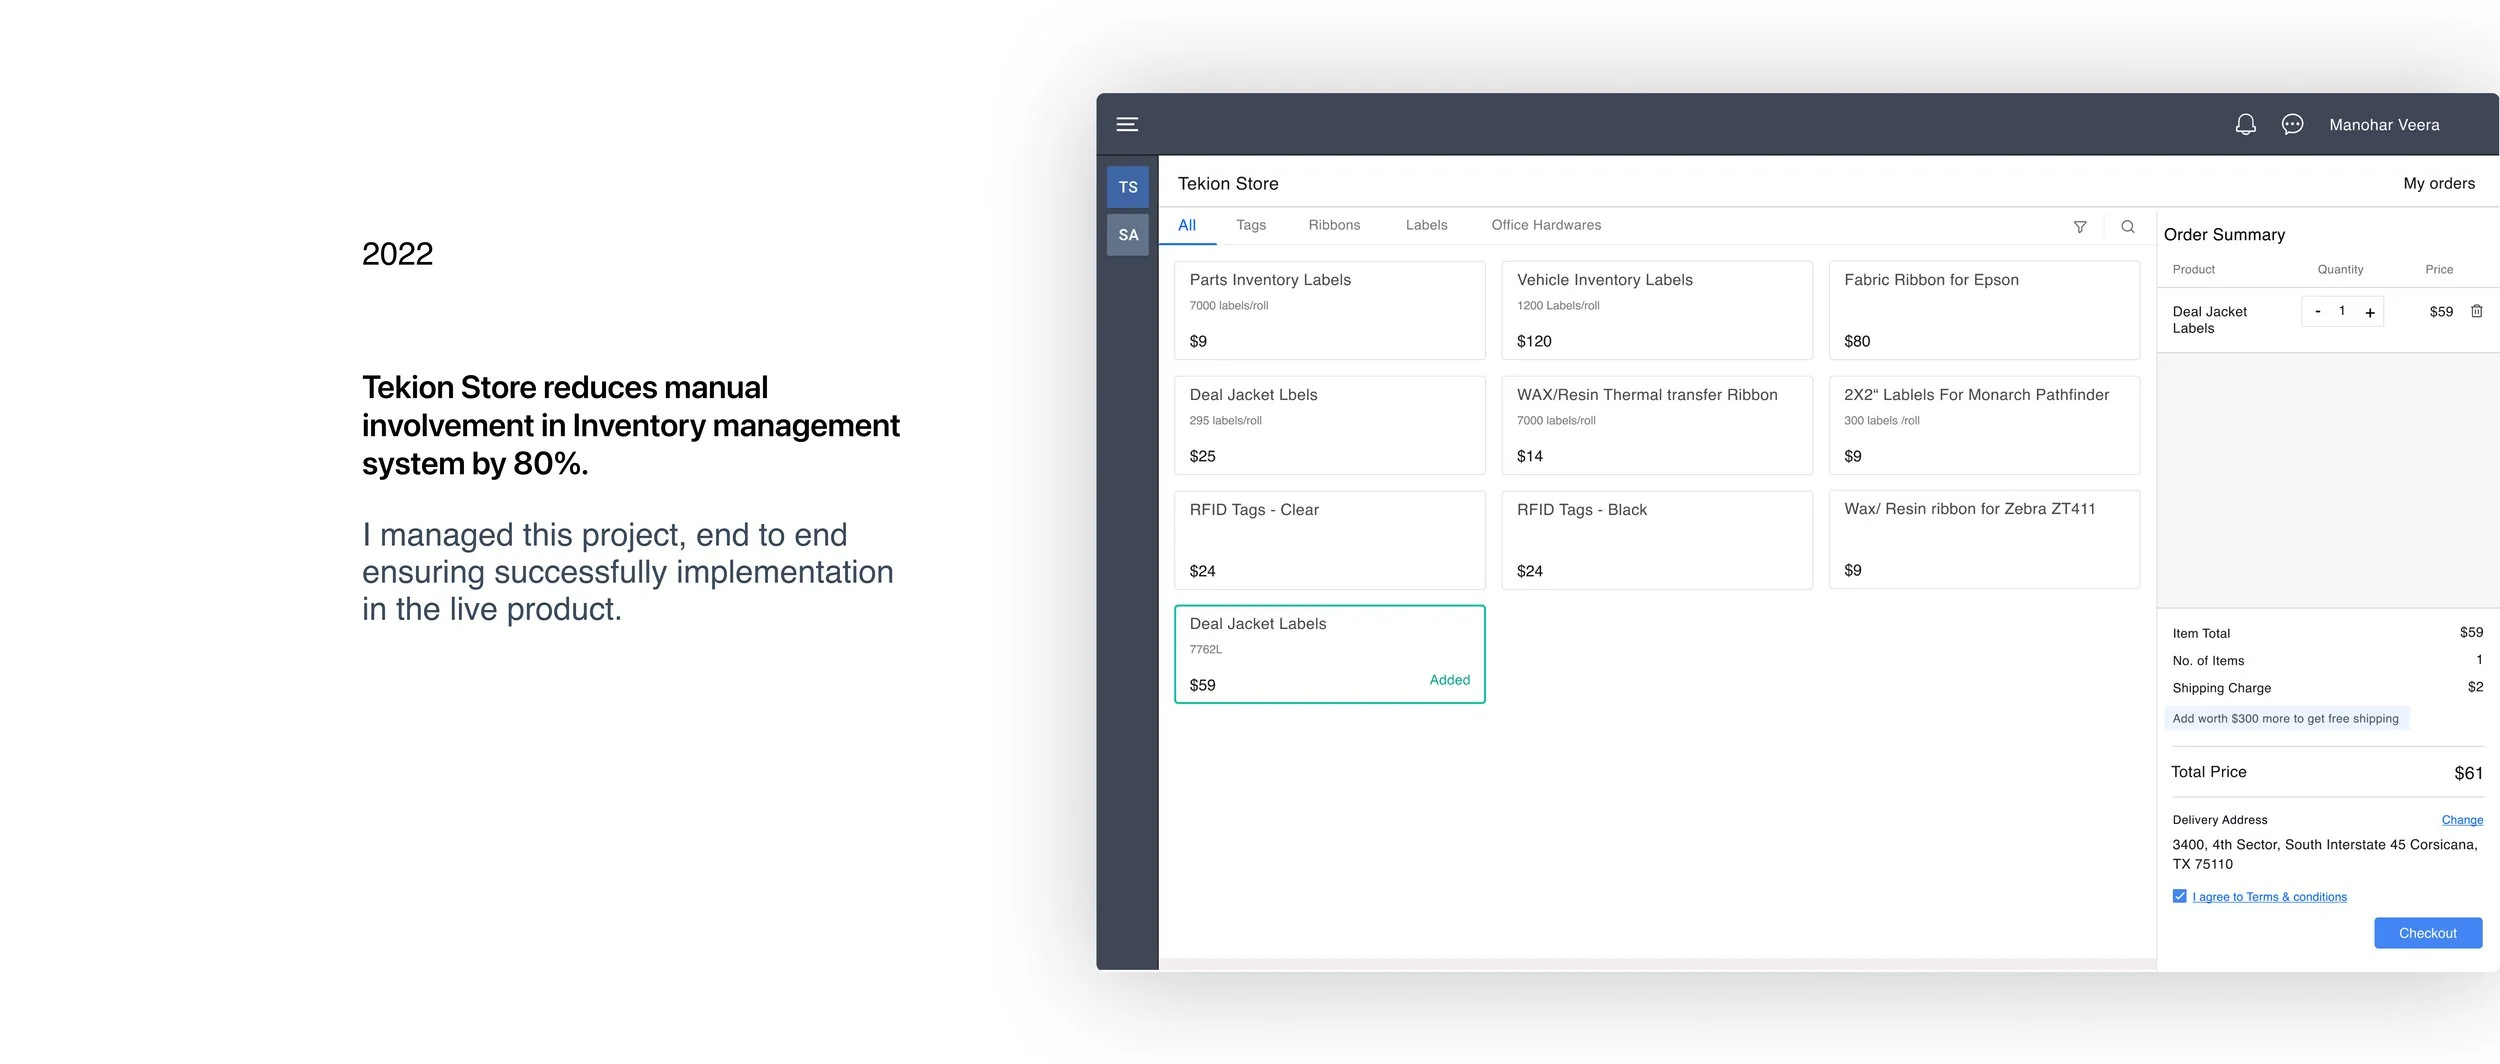Switch to the All tab
Viewport: 2500px width, 1064px height.
click(x=1187, y=226)
